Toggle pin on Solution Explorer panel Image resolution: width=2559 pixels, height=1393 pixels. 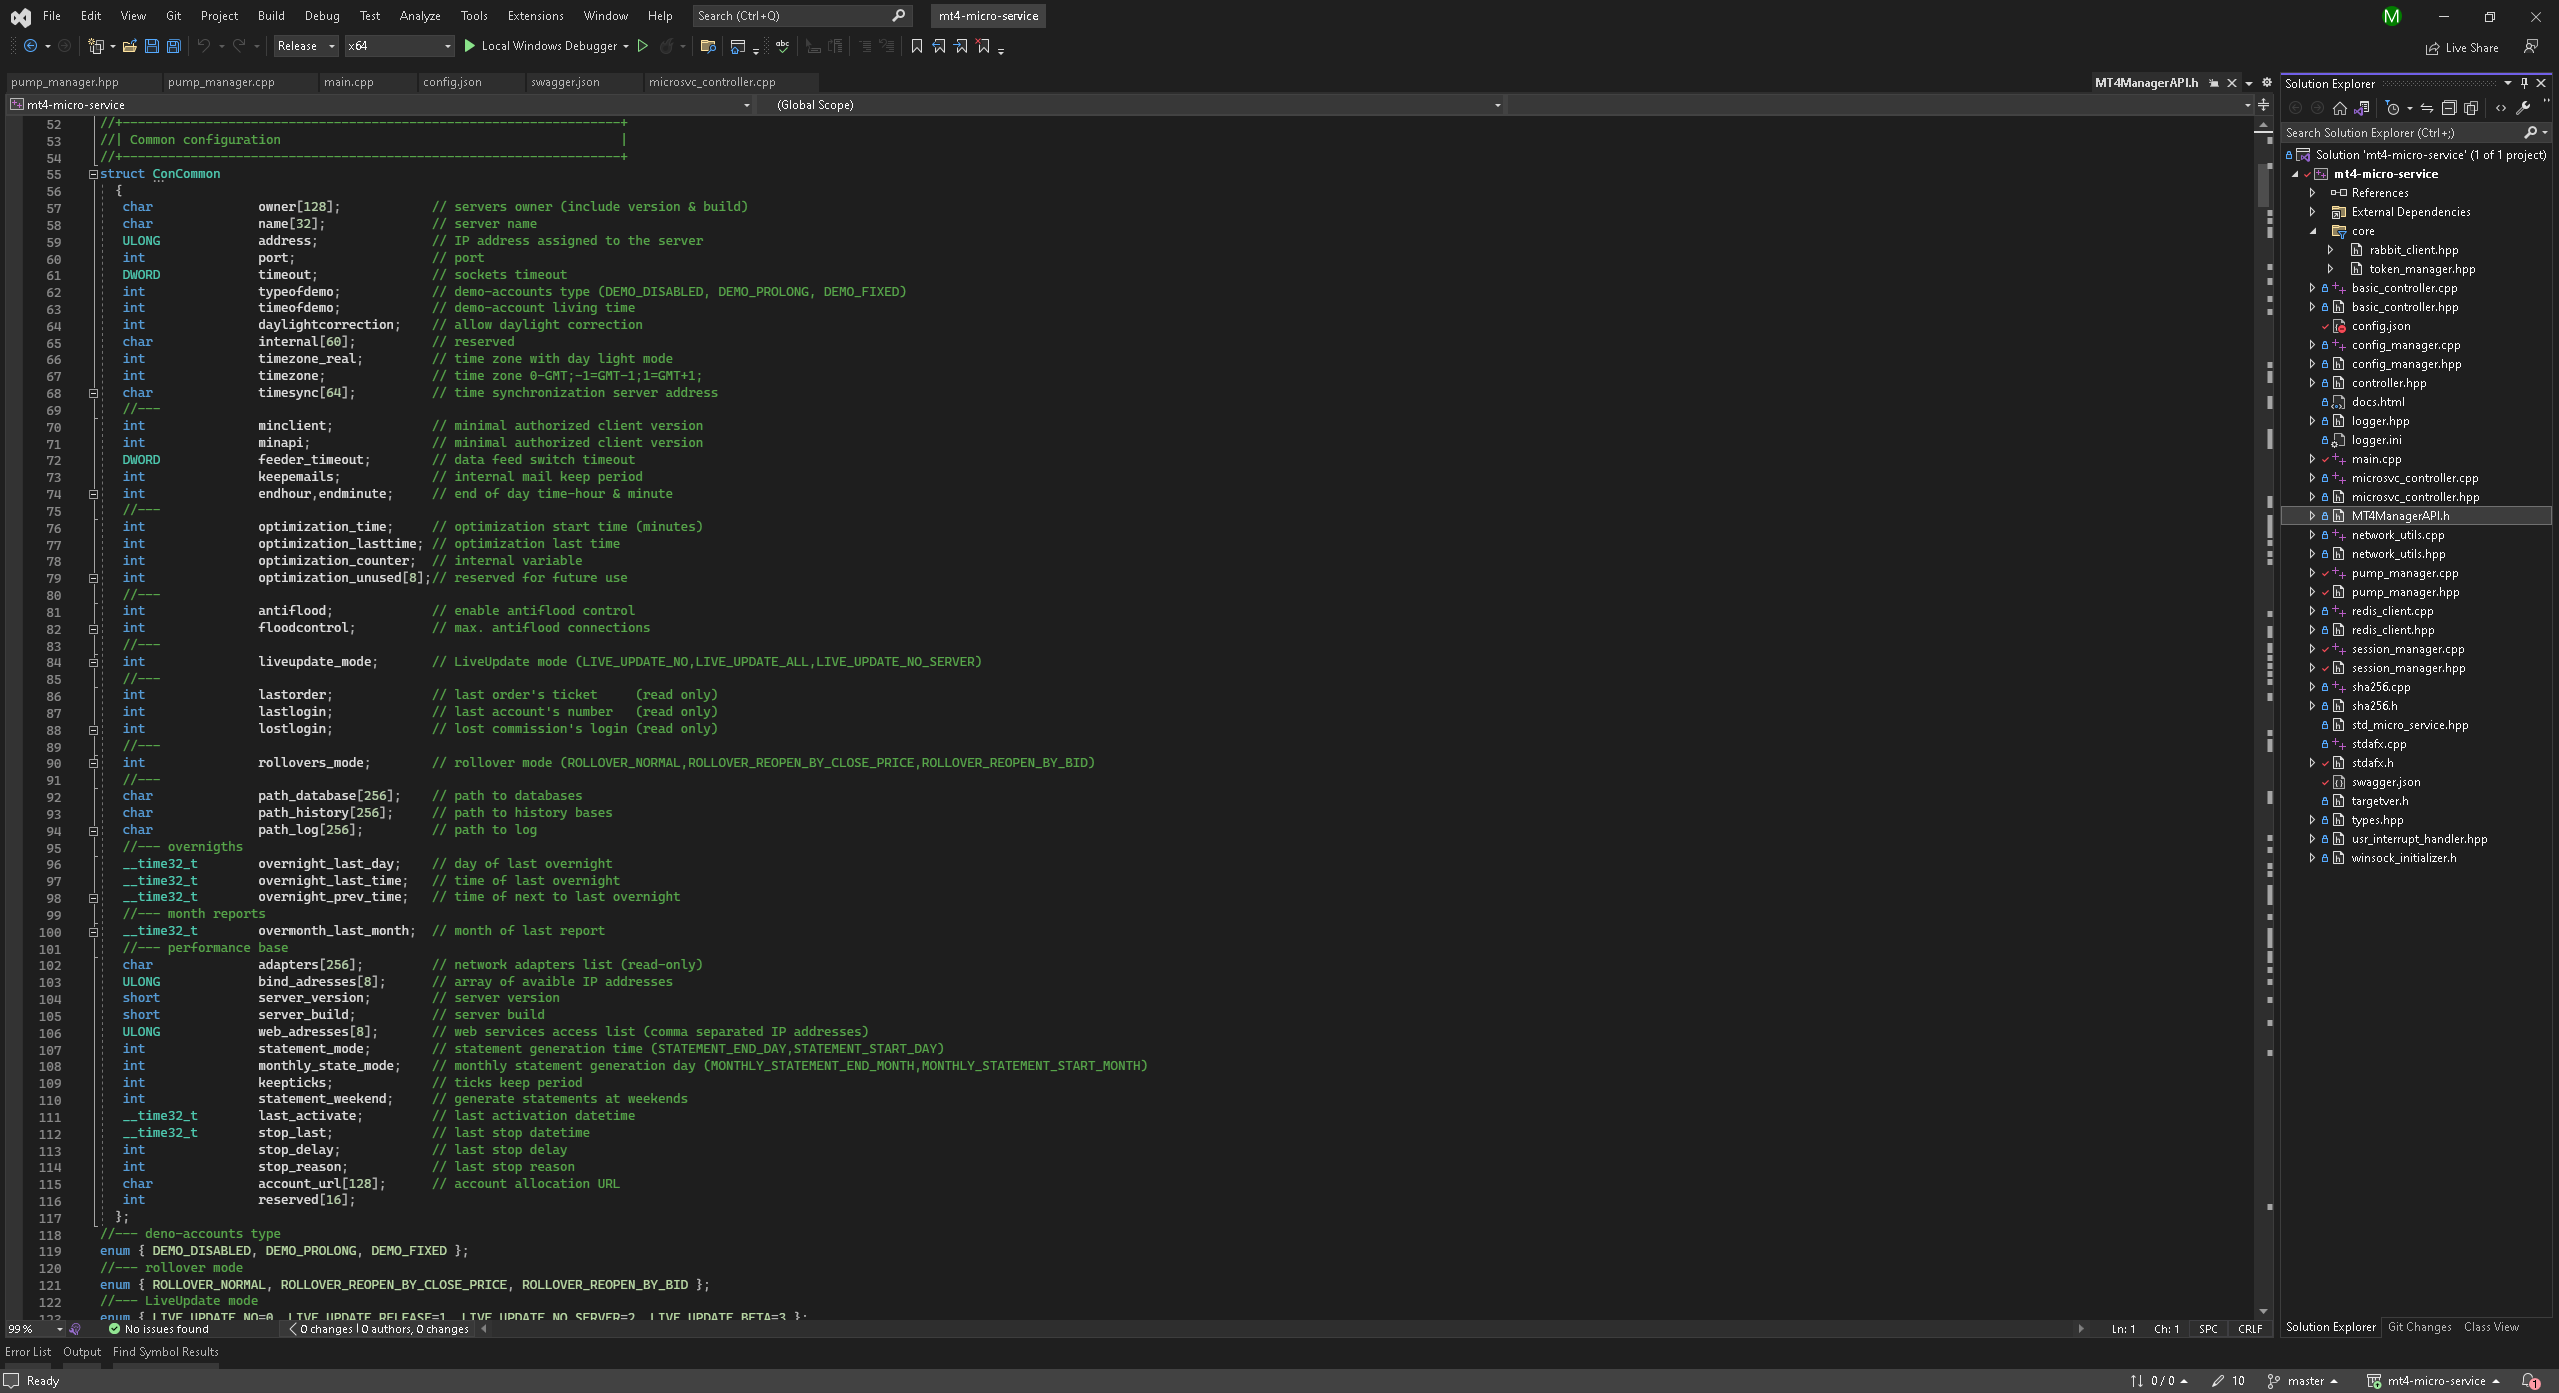pos(2524,83)
